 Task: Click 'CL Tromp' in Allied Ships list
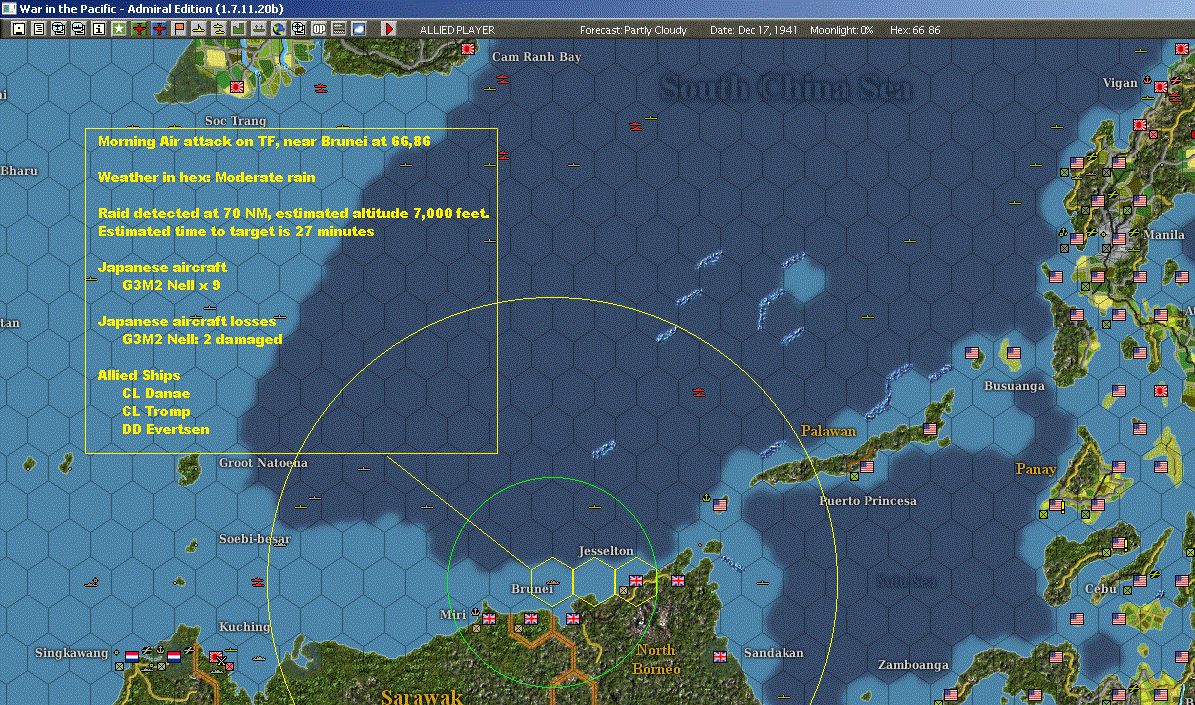156,412
